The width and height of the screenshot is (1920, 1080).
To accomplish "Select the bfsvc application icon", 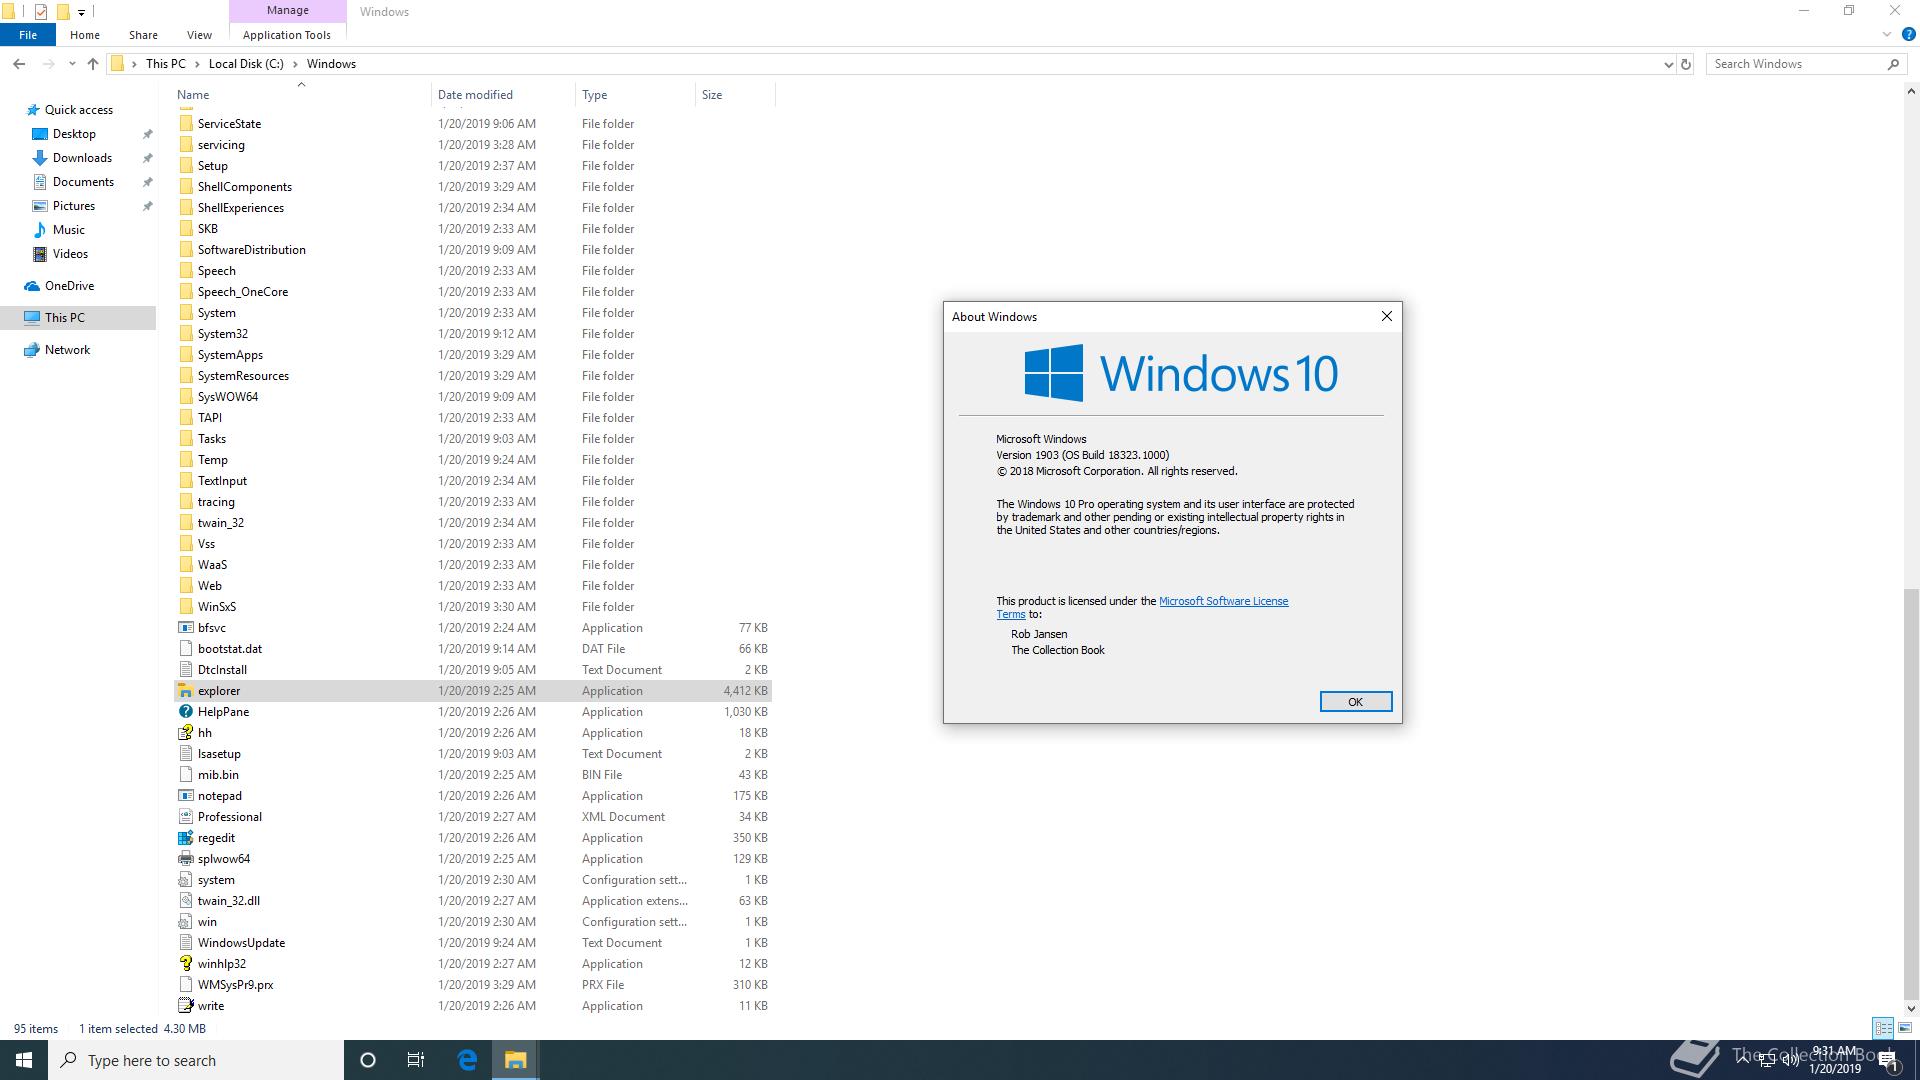I will [185, 628].
